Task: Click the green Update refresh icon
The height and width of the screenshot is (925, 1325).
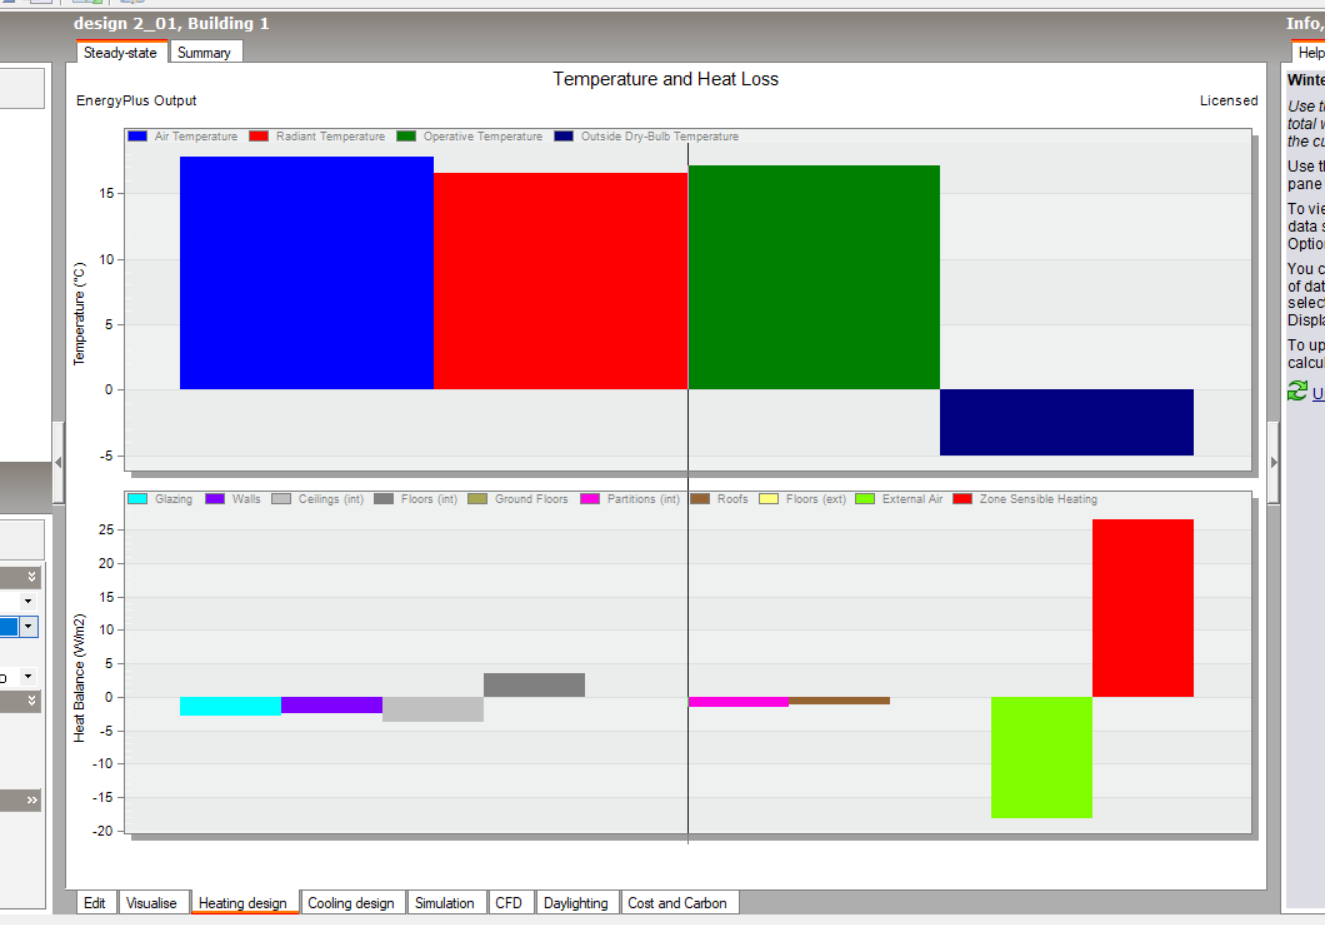Action: point(1297,391)
